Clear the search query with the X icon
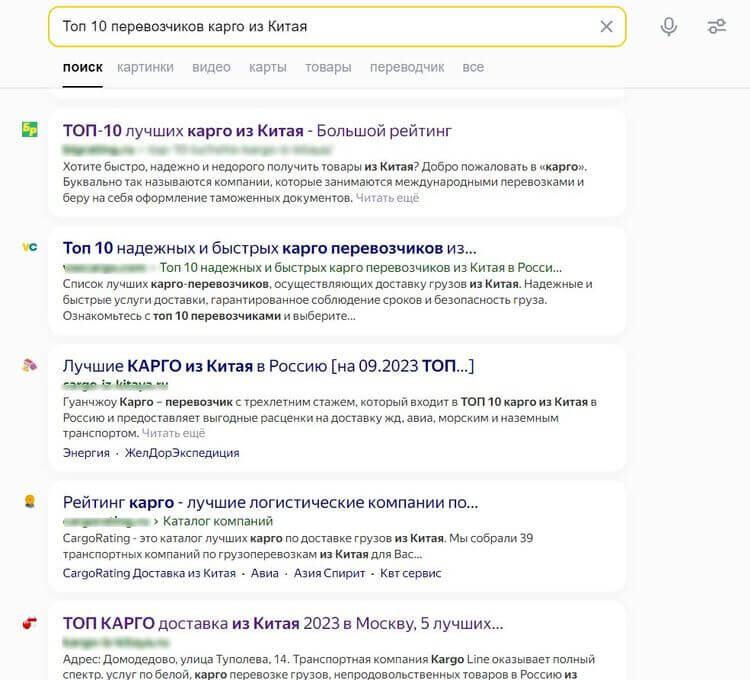The image size is (750, 680). 606,26
